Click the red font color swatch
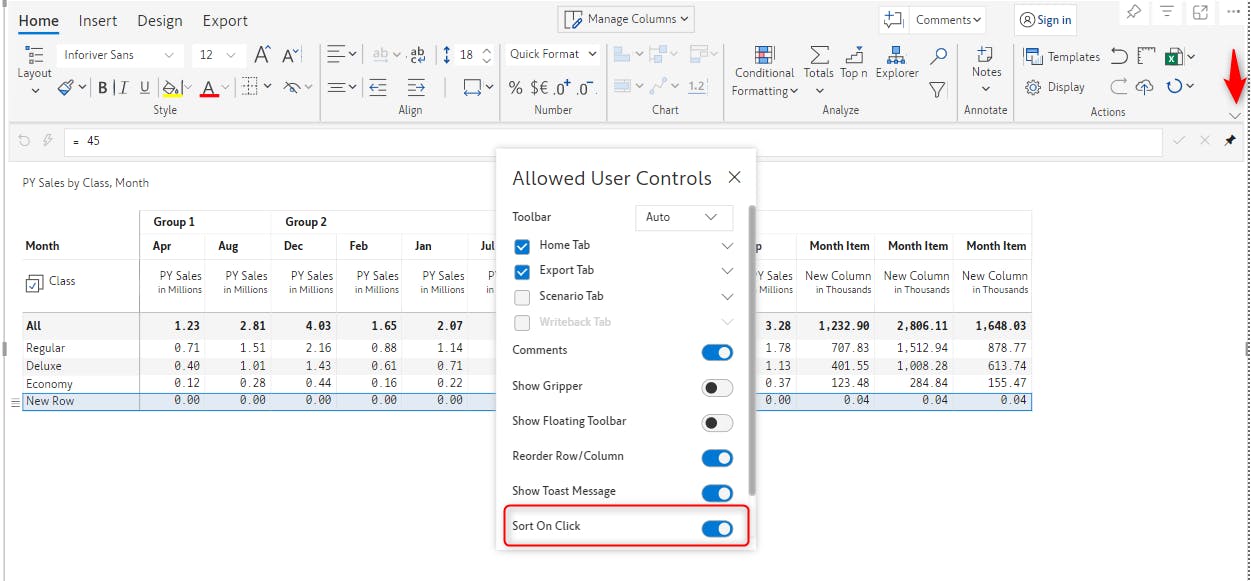 point(208,88)
